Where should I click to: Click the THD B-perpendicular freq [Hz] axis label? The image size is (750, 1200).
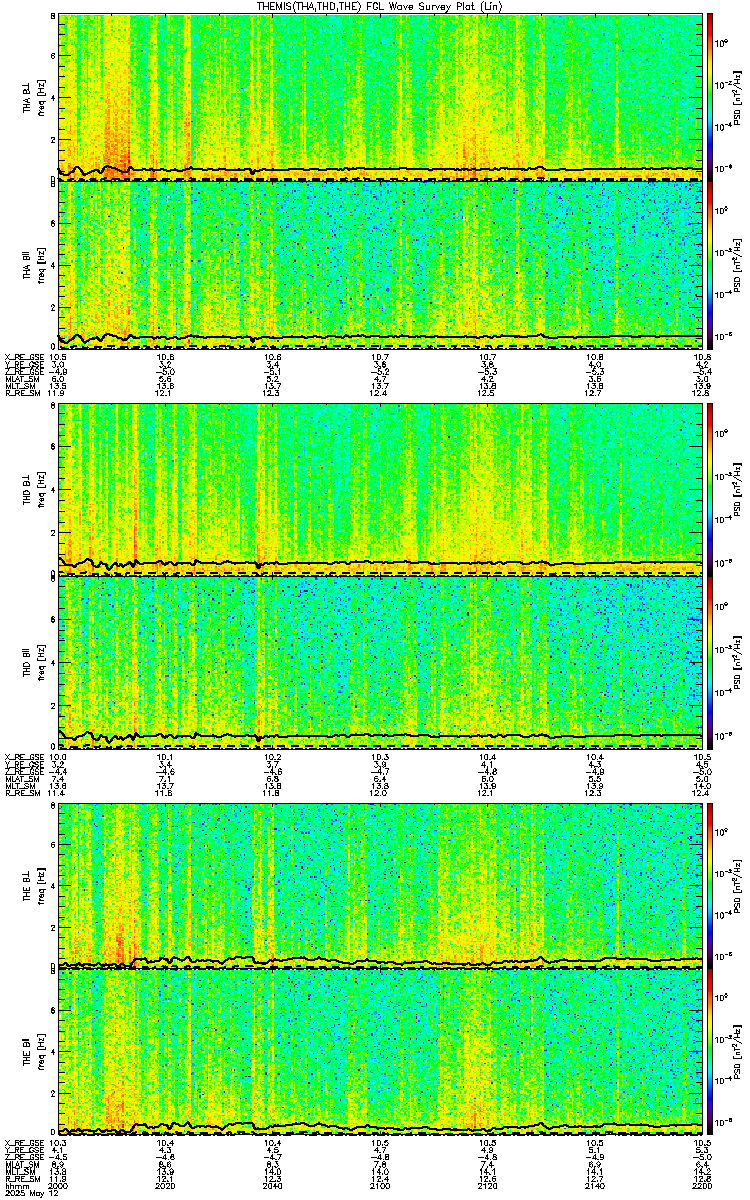[41, 488]
